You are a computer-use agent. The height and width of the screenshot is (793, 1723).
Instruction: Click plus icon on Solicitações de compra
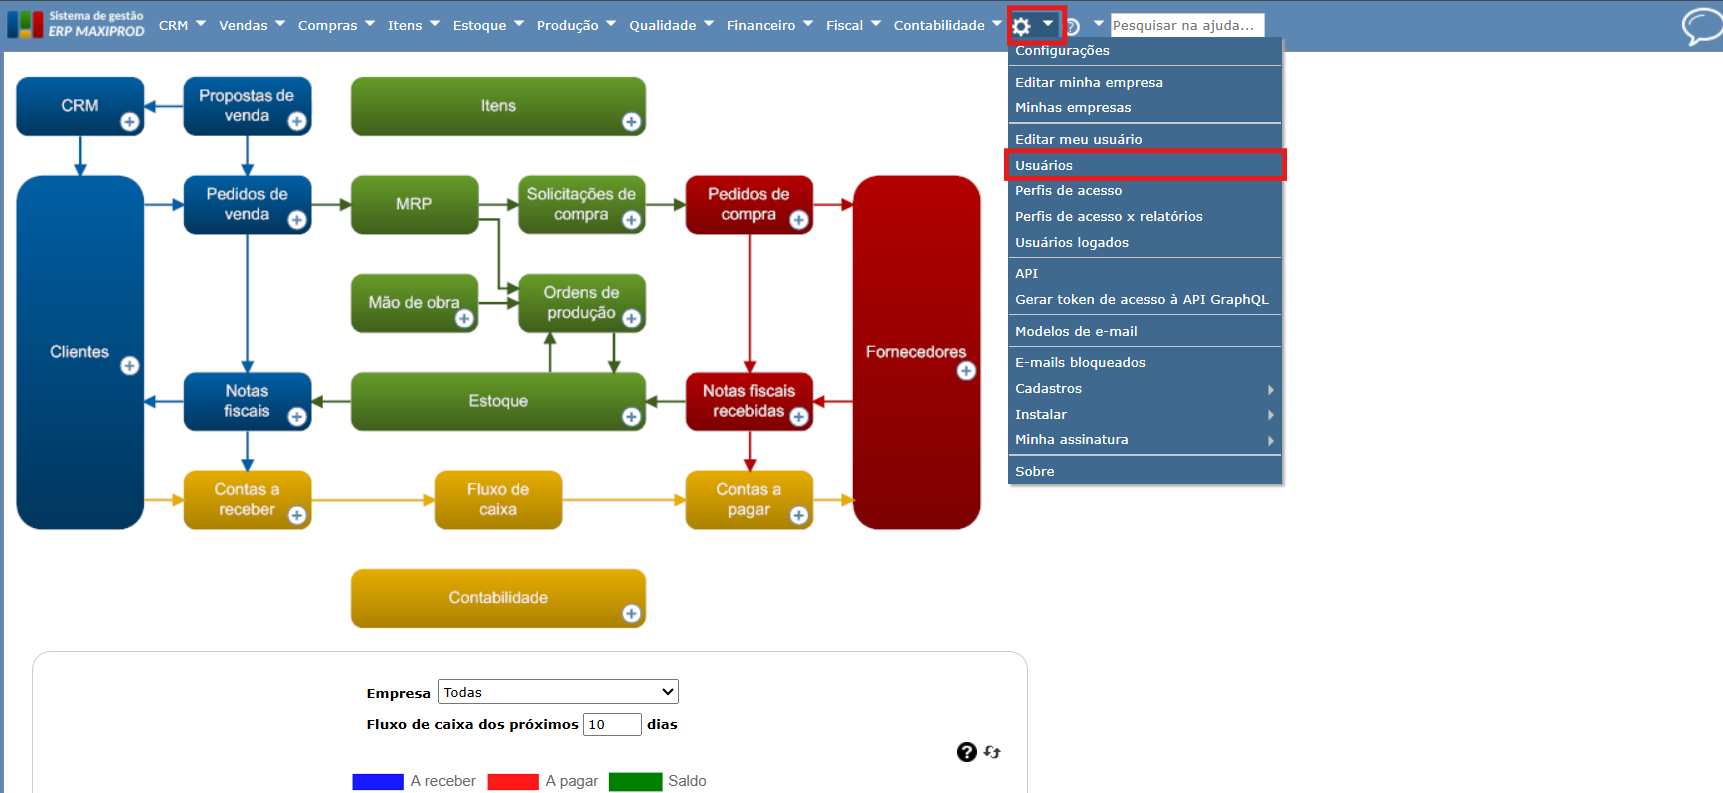point(631,220)
